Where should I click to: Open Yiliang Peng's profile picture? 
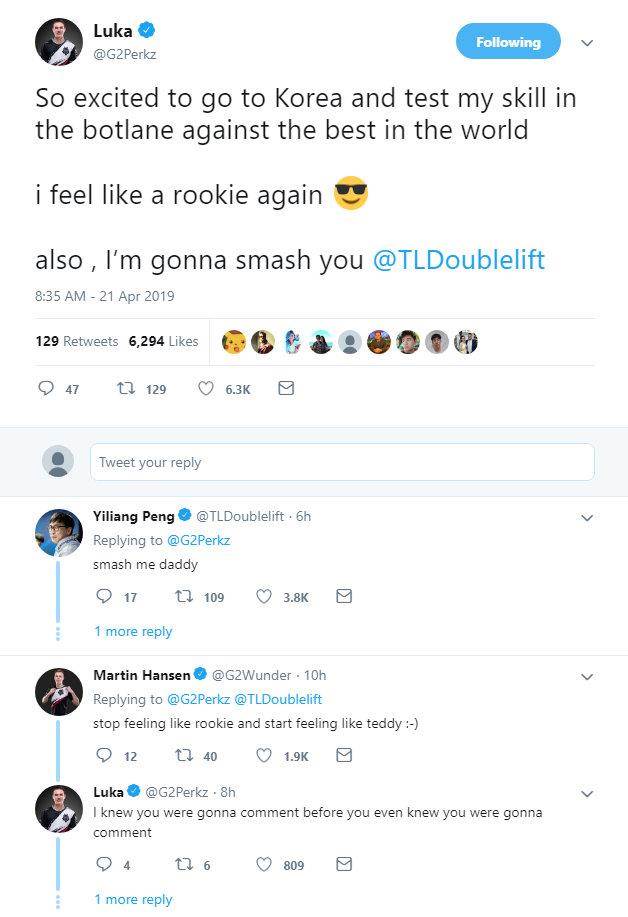click(x=58, y=532)
